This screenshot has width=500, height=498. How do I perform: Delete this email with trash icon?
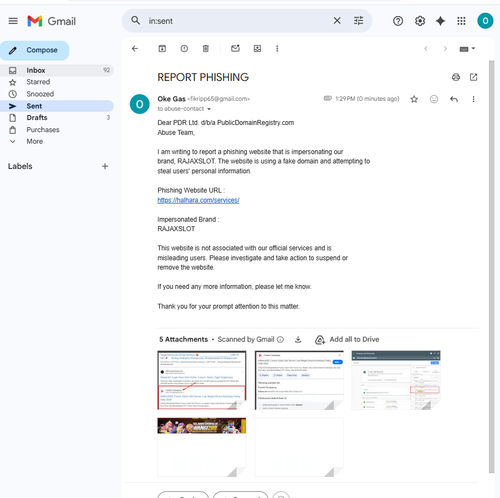click(206, 49)
